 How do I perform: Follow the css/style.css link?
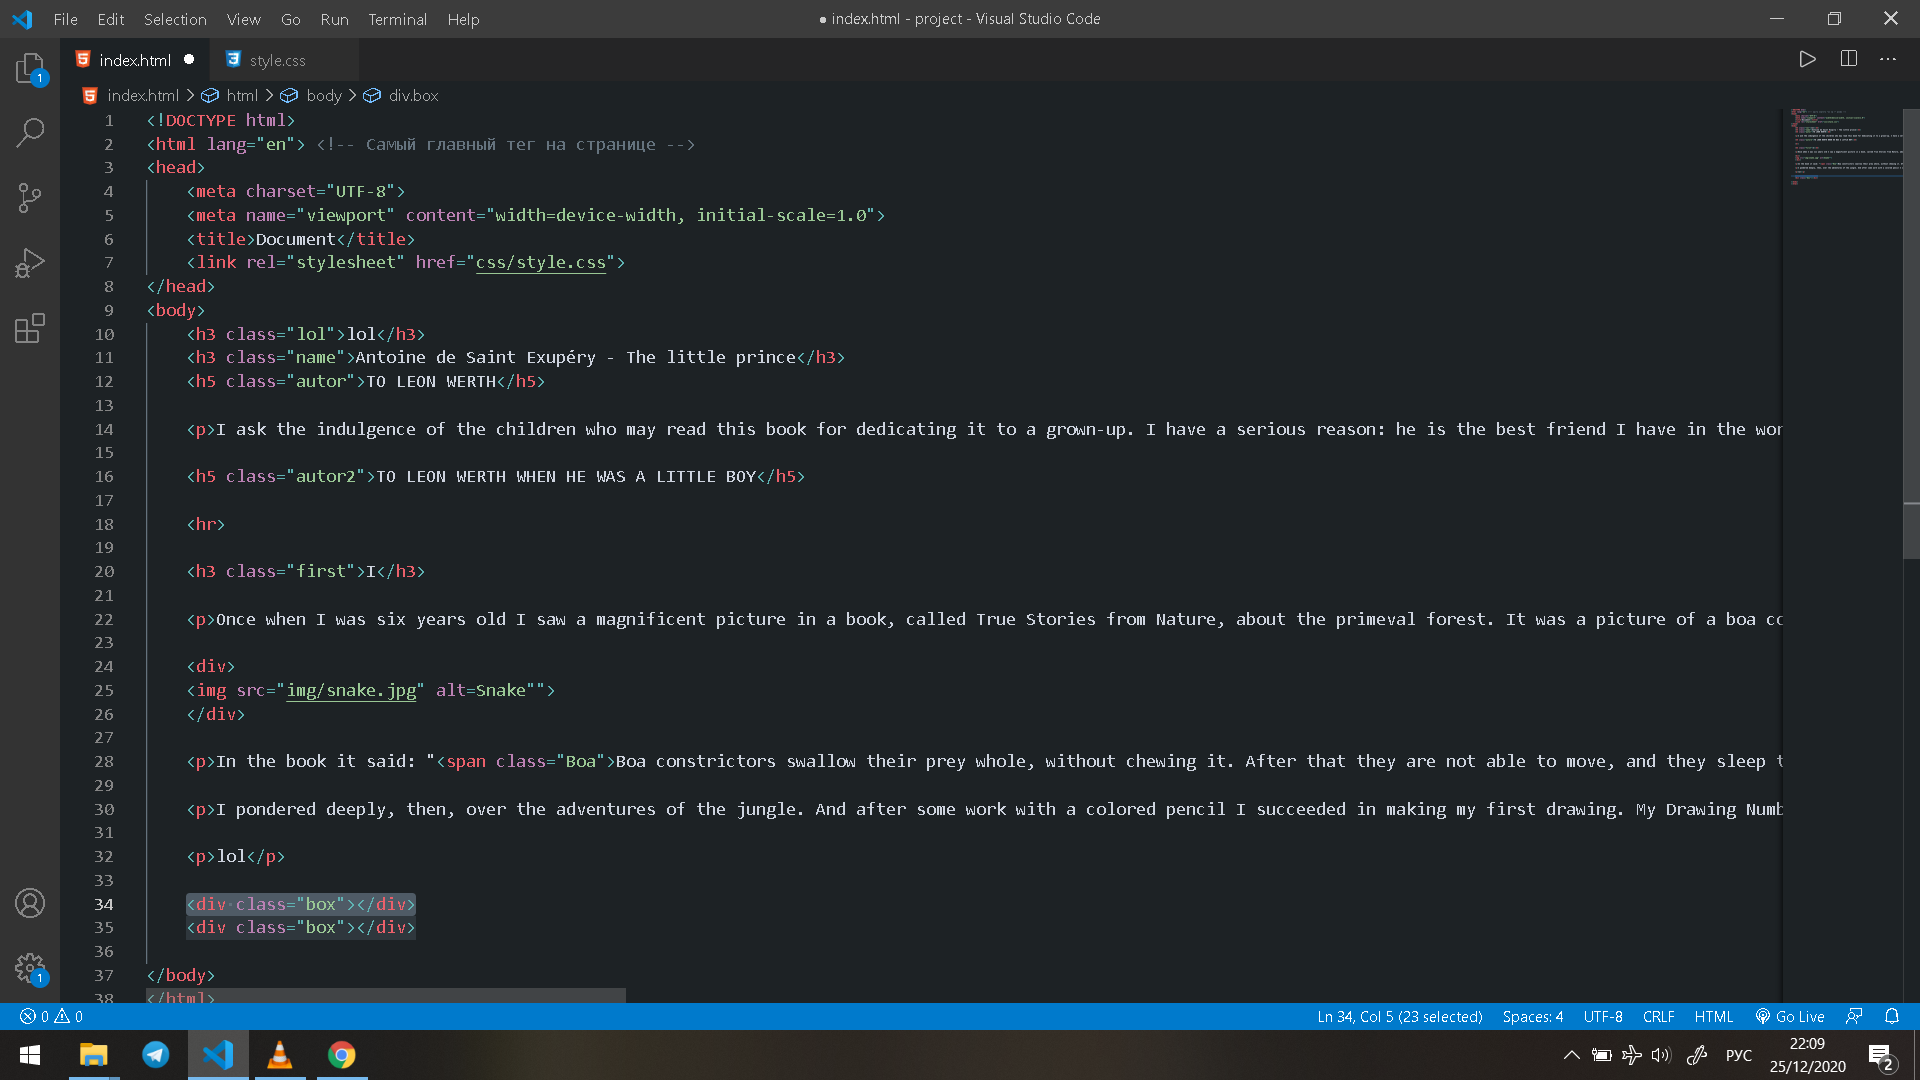pos(541,262)
